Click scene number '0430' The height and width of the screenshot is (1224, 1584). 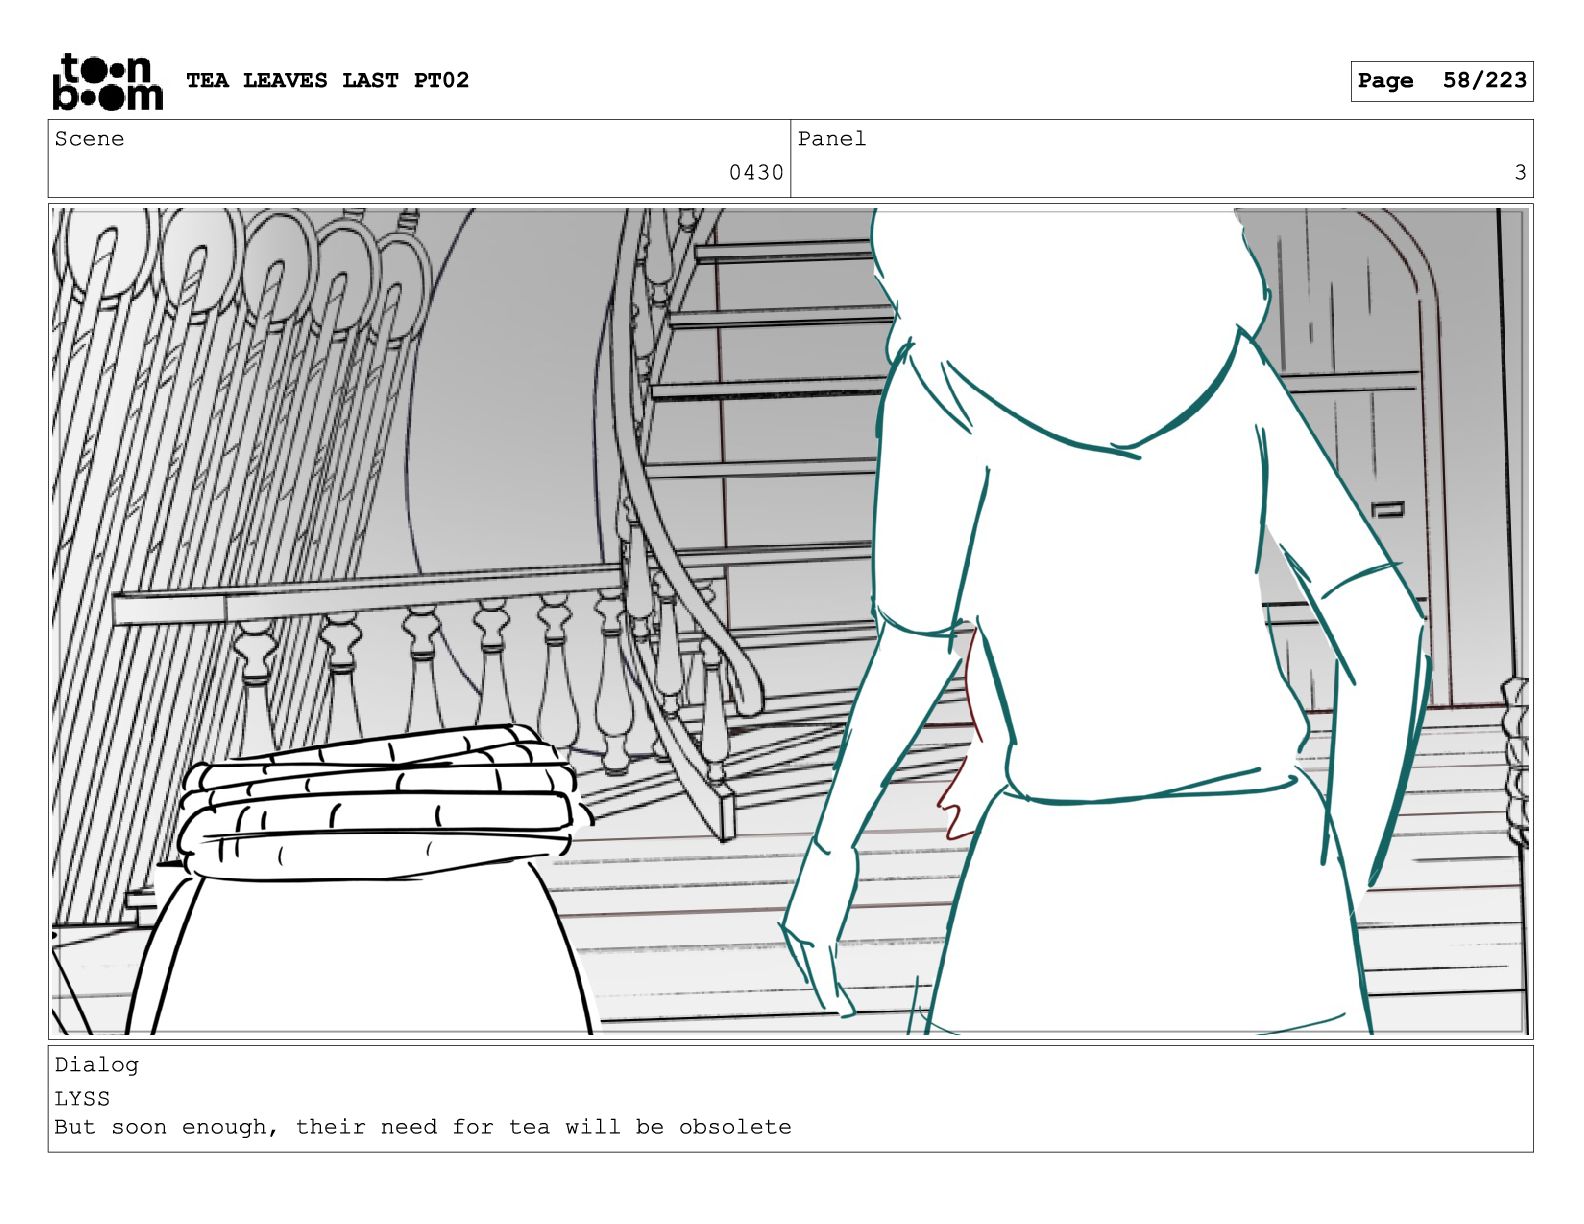click(x=756, y=173)
